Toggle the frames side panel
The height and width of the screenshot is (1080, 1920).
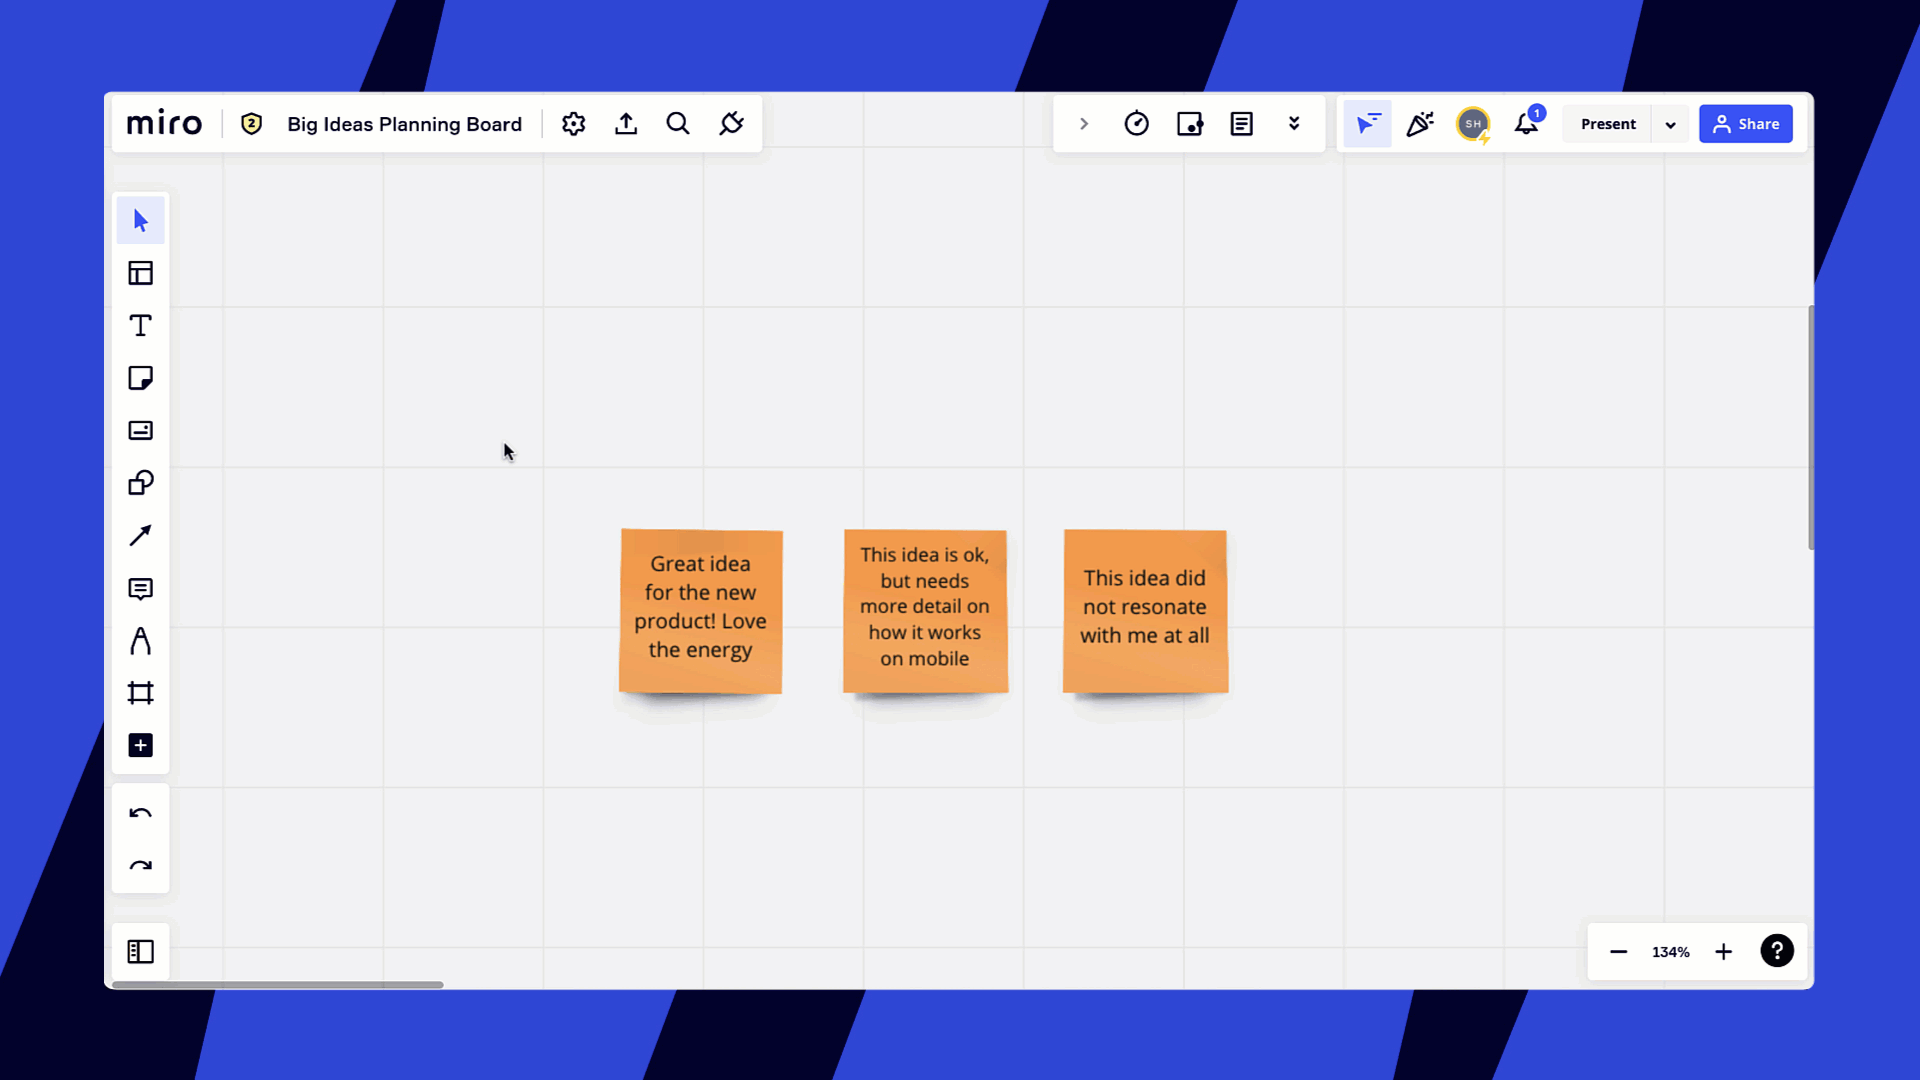140,951
